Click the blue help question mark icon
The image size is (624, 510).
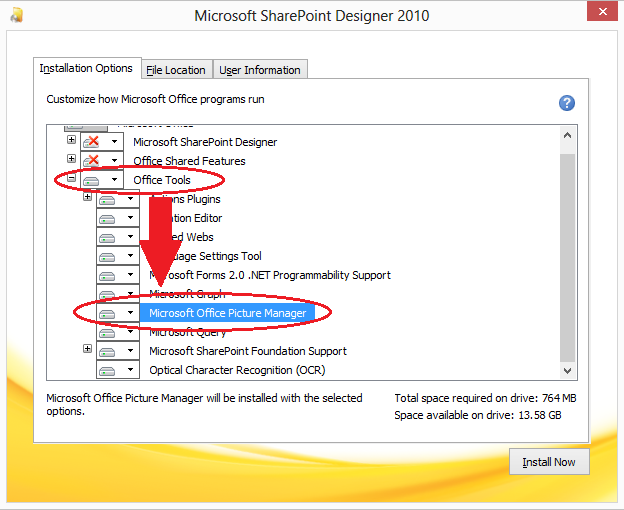coord(566,103)
